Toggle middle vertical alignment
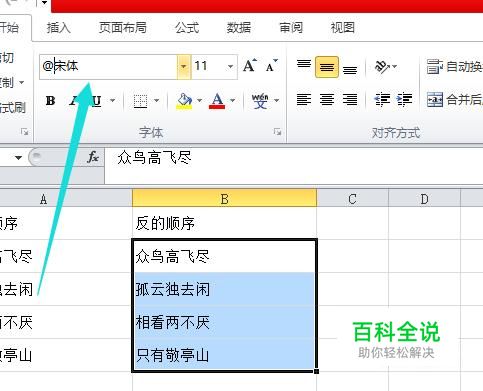Viewport: 483px width, 391px height. click(327, 67)
